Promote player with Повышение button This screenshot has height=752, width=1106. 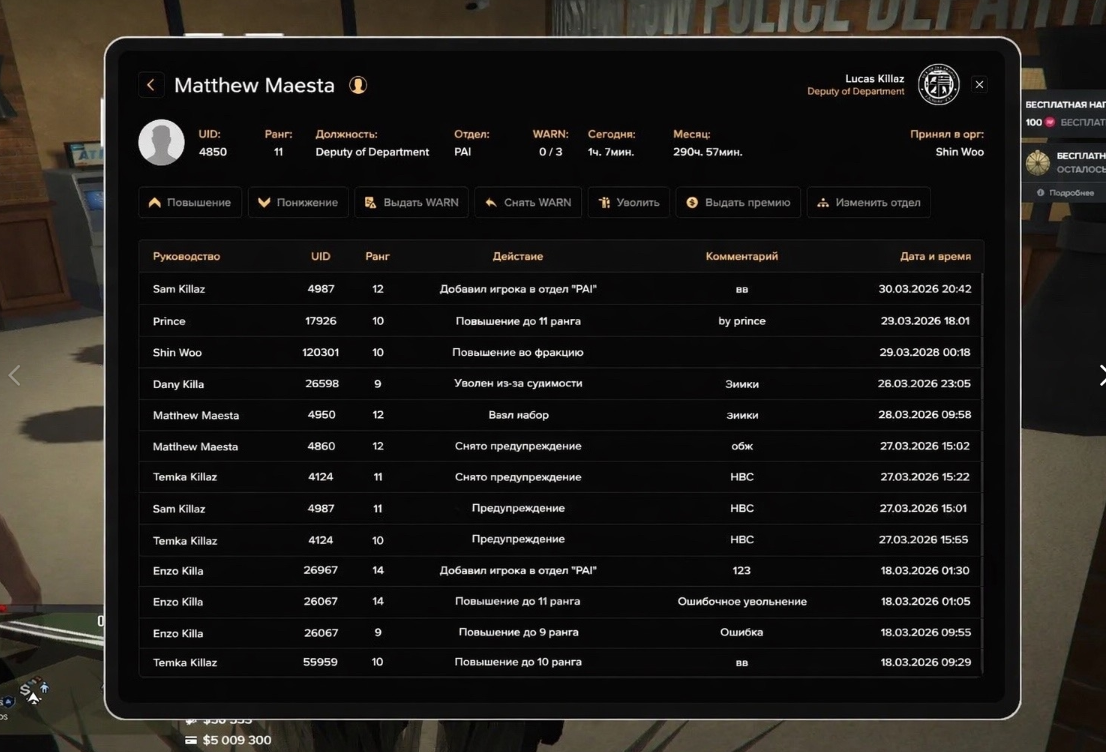190,202
